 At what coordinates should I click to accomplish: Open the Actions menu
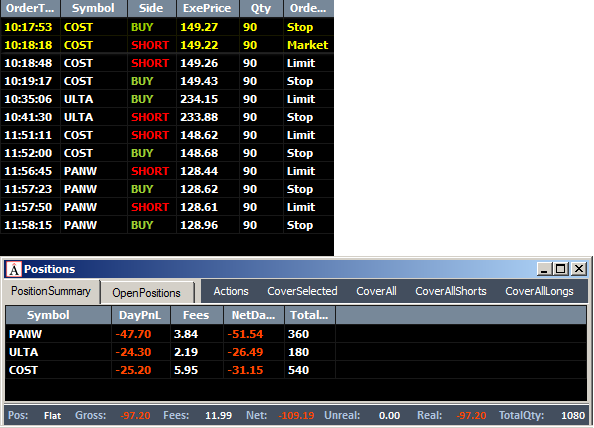(231, 291)
